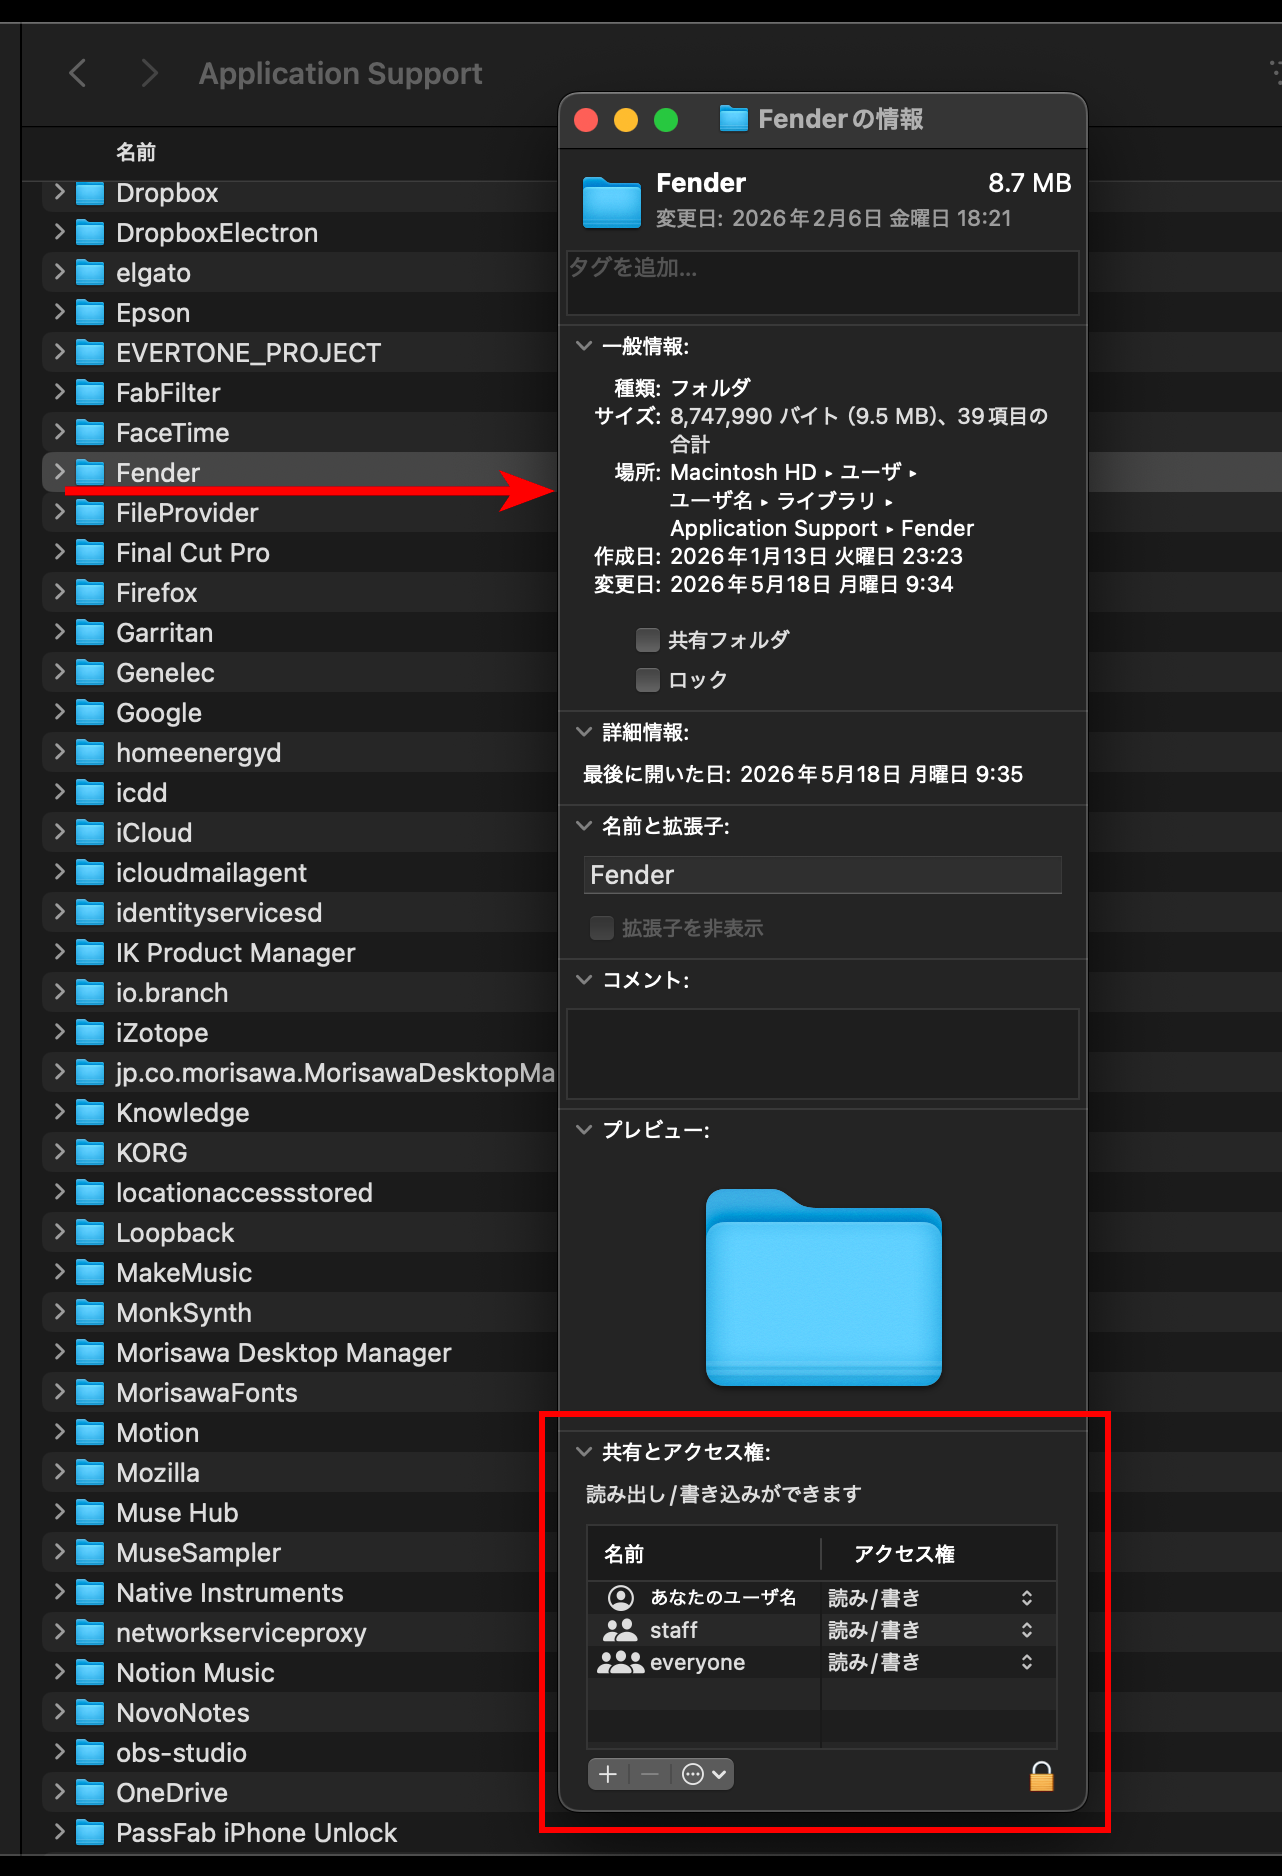The image size is (1282, 1876).
Task: Click the Dropbox folder icon
Action: pyautogui.click(x=90, y=193)
